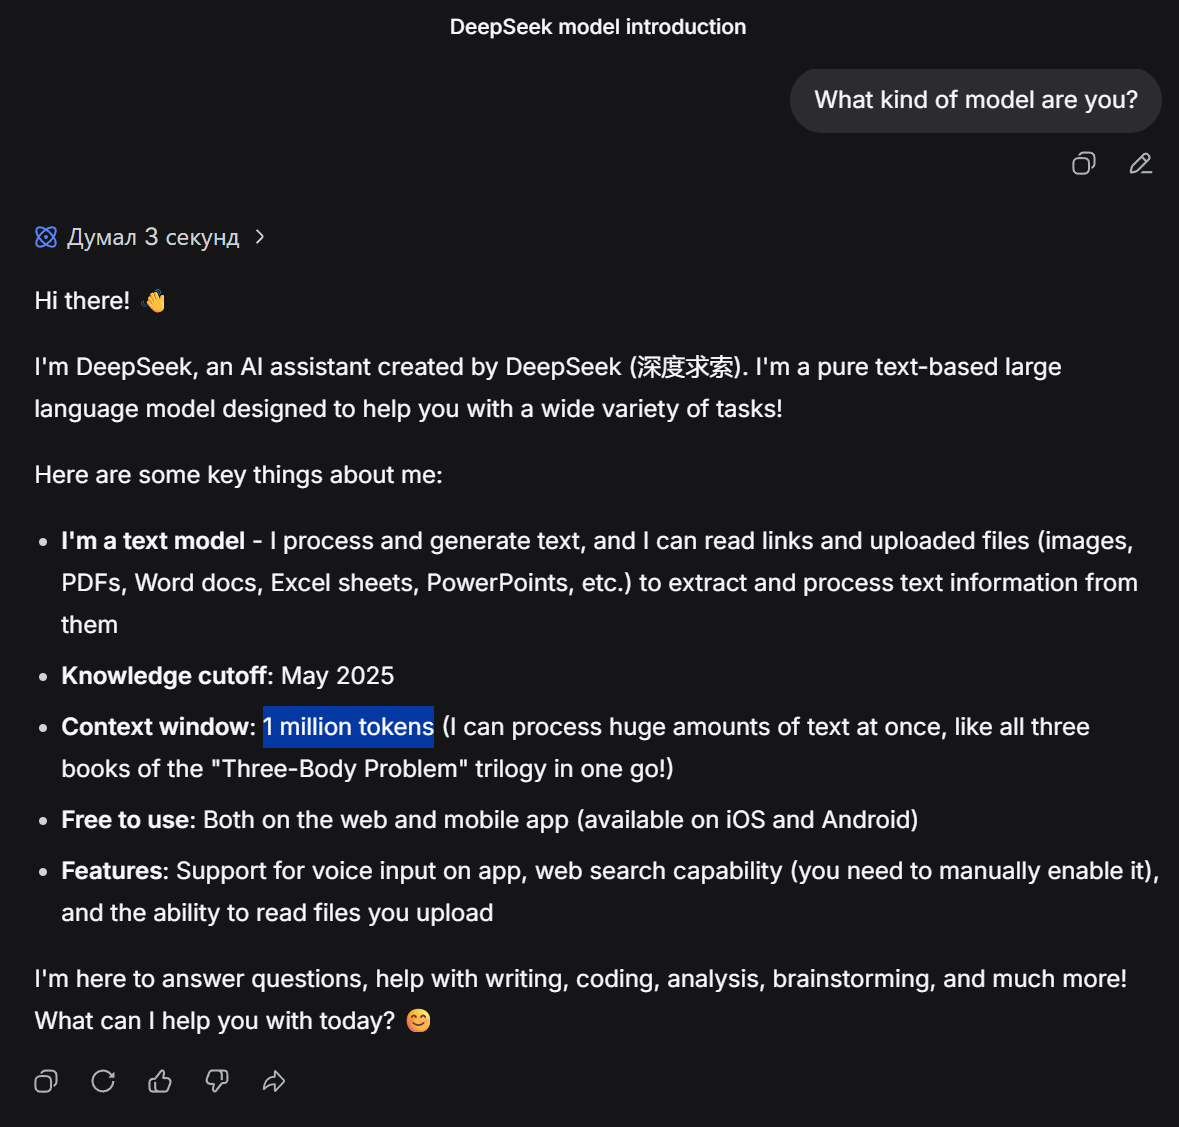Click the "DeepSeek model introduction" chat title
The image size is (1179, 1127).
[x=597, y=27]
